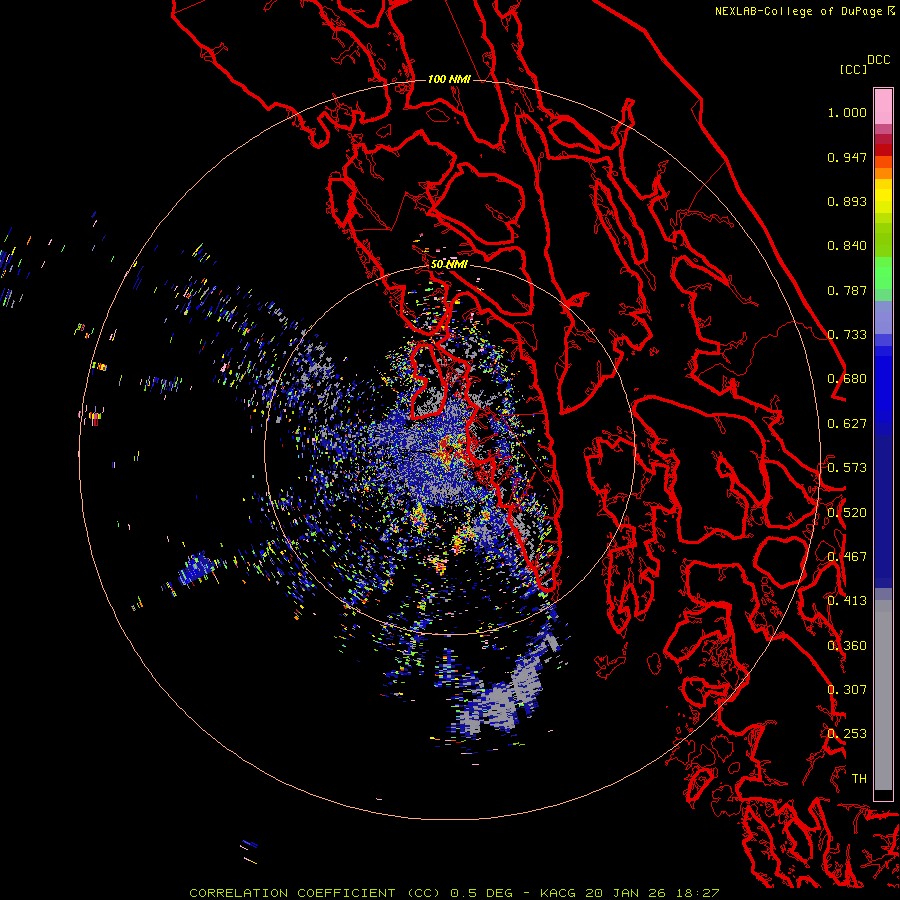This screenshot has height=900, width=900.
Task: Click the 0.893 scale value
Action: pyautogui.click(x=847, y=201)
